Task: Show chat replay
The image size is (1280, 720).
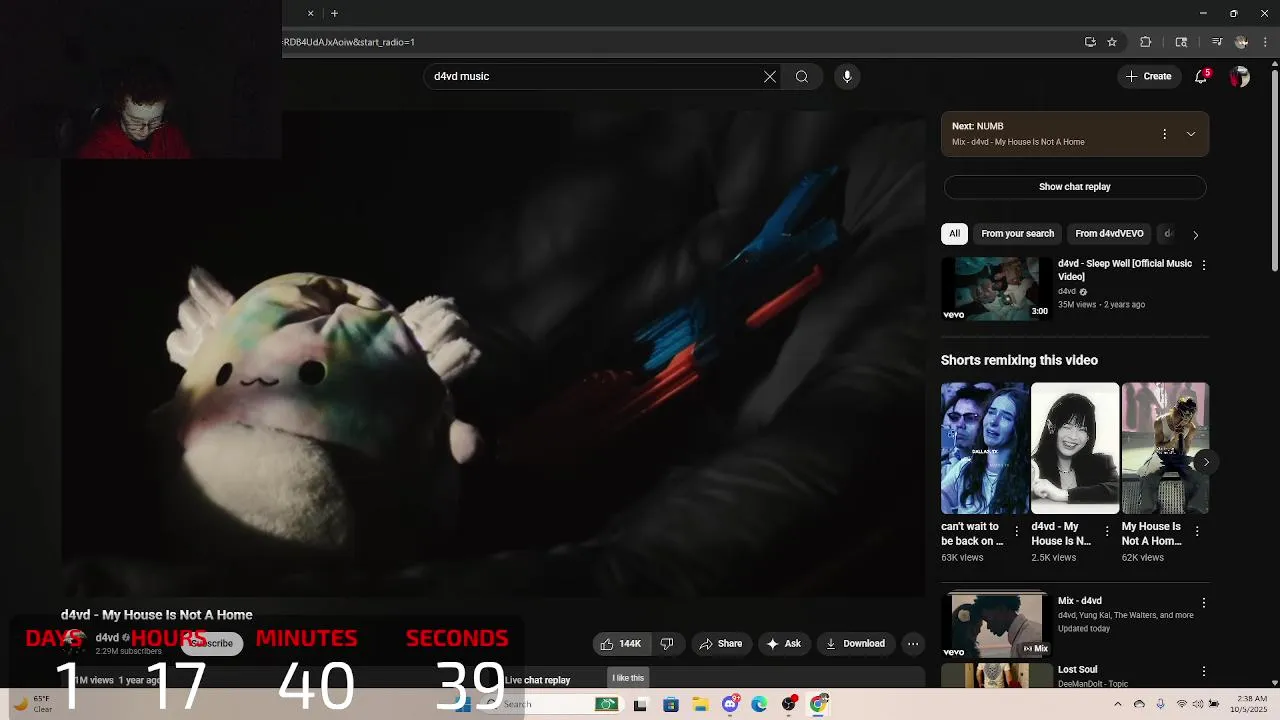Action: [x=1075, y=187]
